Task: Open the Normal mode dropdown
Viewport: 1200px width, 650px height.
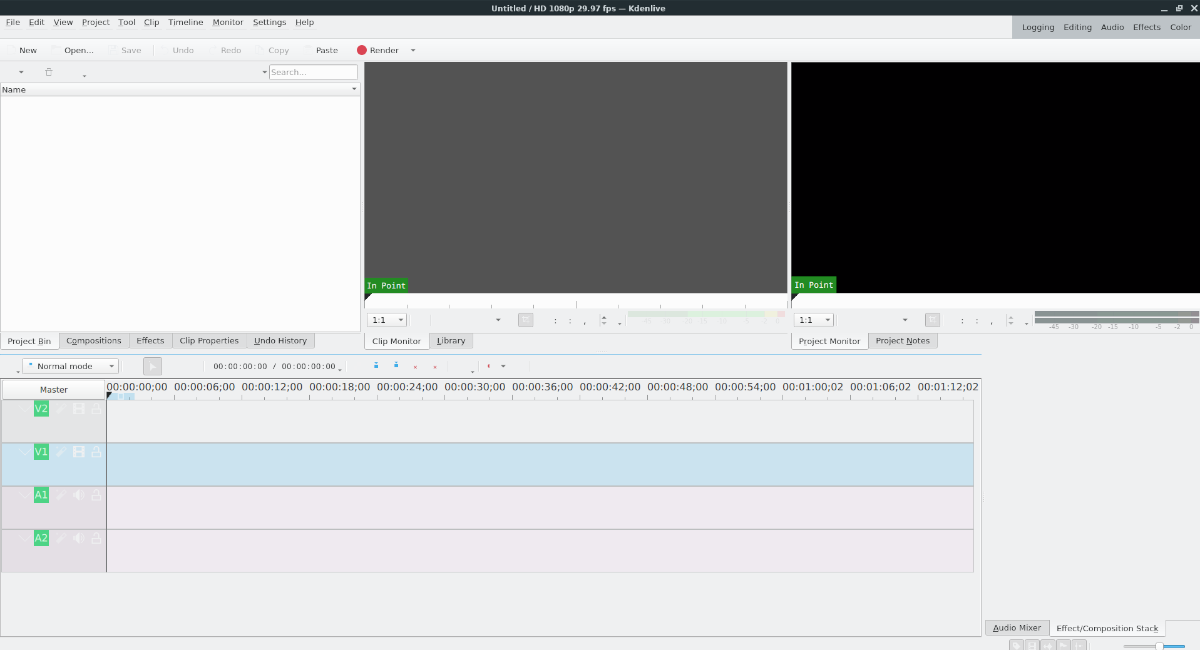Action: (70, 366)
